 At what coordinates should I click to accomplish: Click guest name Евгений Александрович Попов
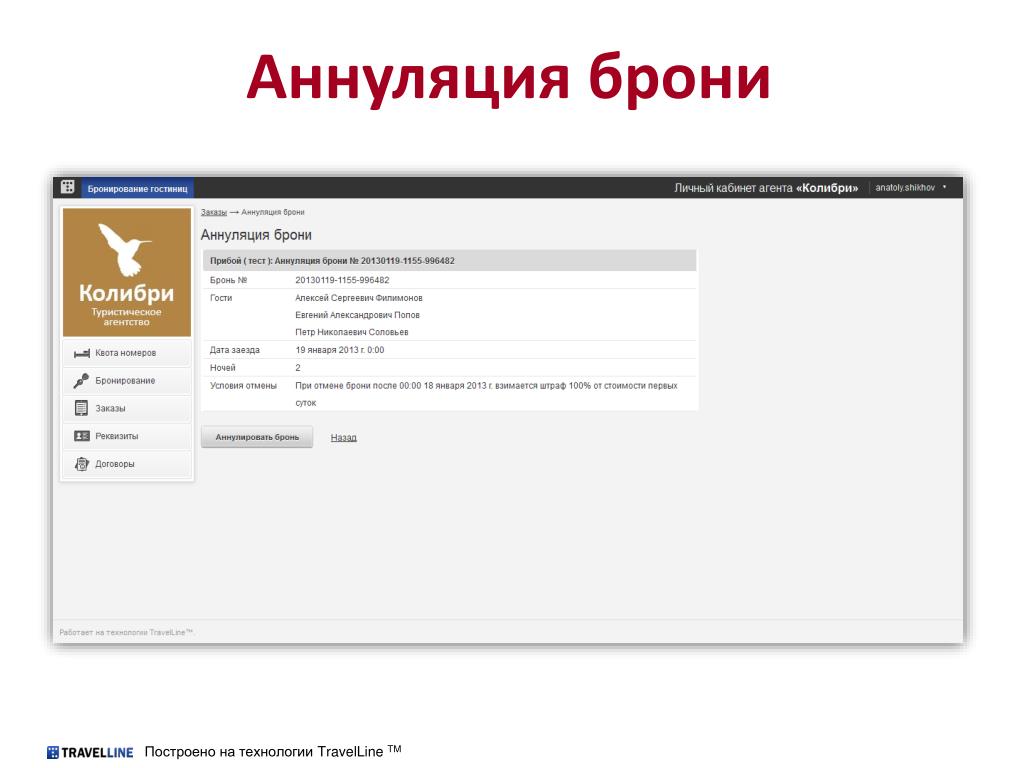(x=357, y=315)
